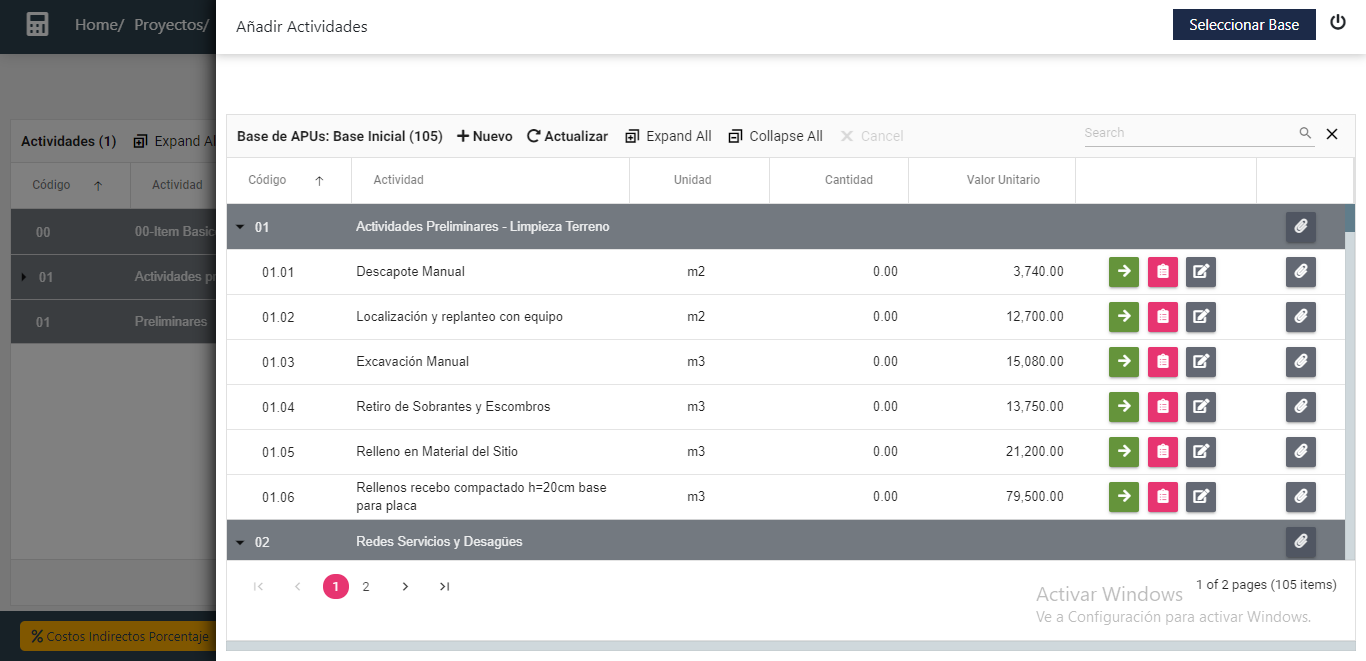Click Collapse All in the dialog toolbar
The width and height of the screenshot is (1366, 661).
775,135
